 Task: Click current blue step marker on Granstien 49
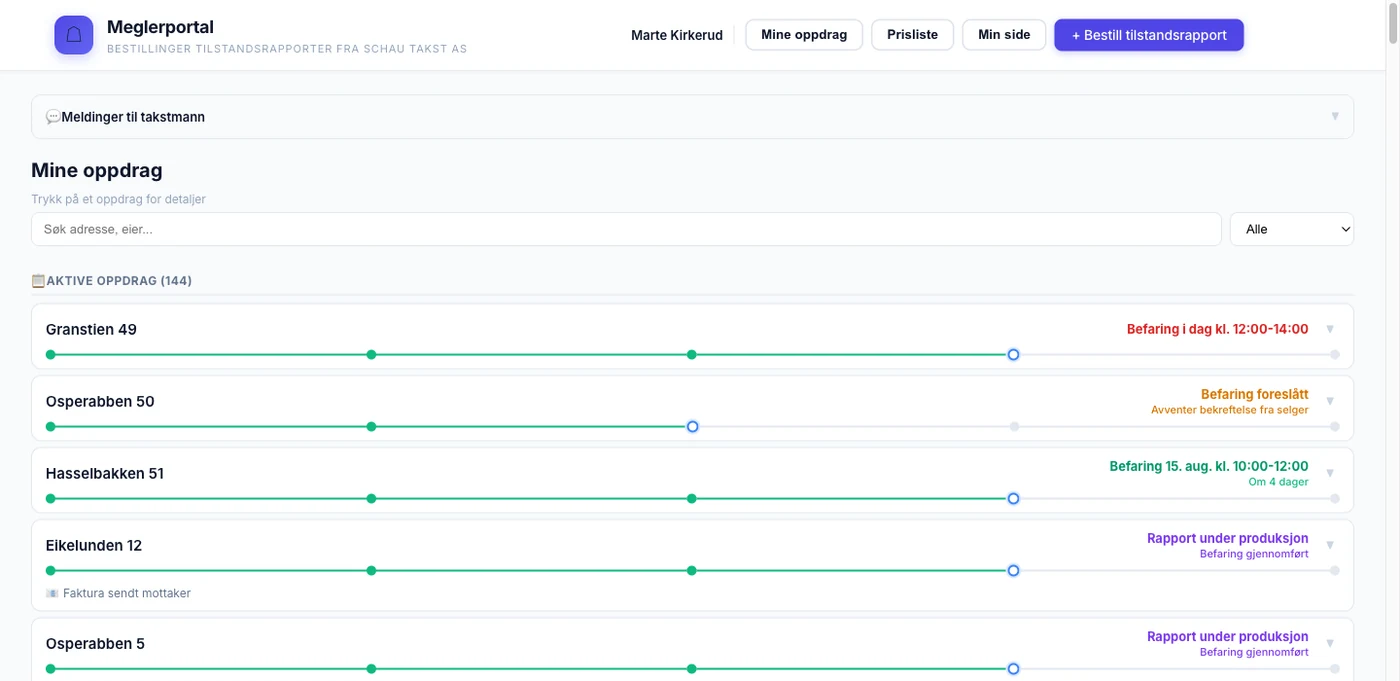1013,355
